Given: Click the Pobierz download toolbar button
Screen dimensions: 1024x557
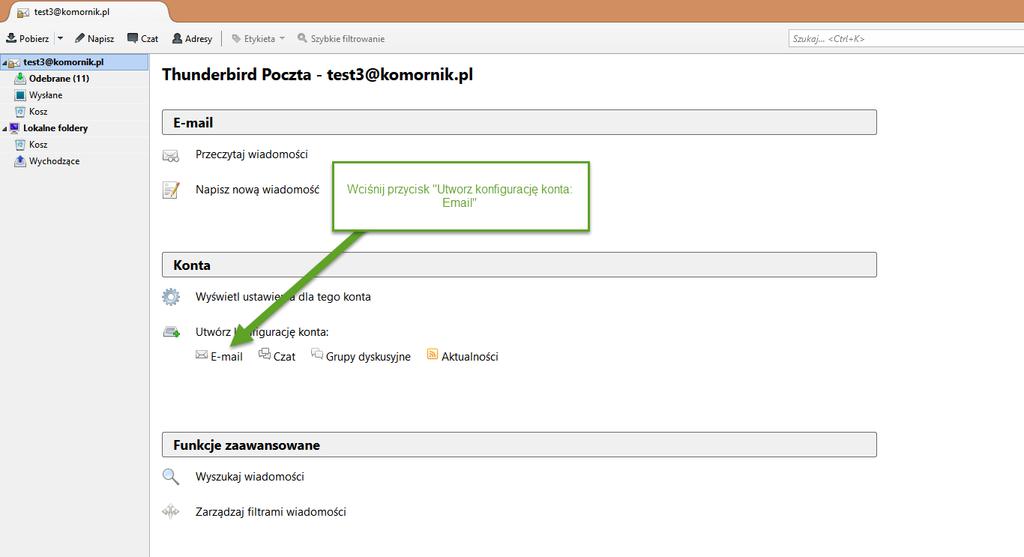Looking at the screenshot, I should pyautogui.click(x=27, y=39).
